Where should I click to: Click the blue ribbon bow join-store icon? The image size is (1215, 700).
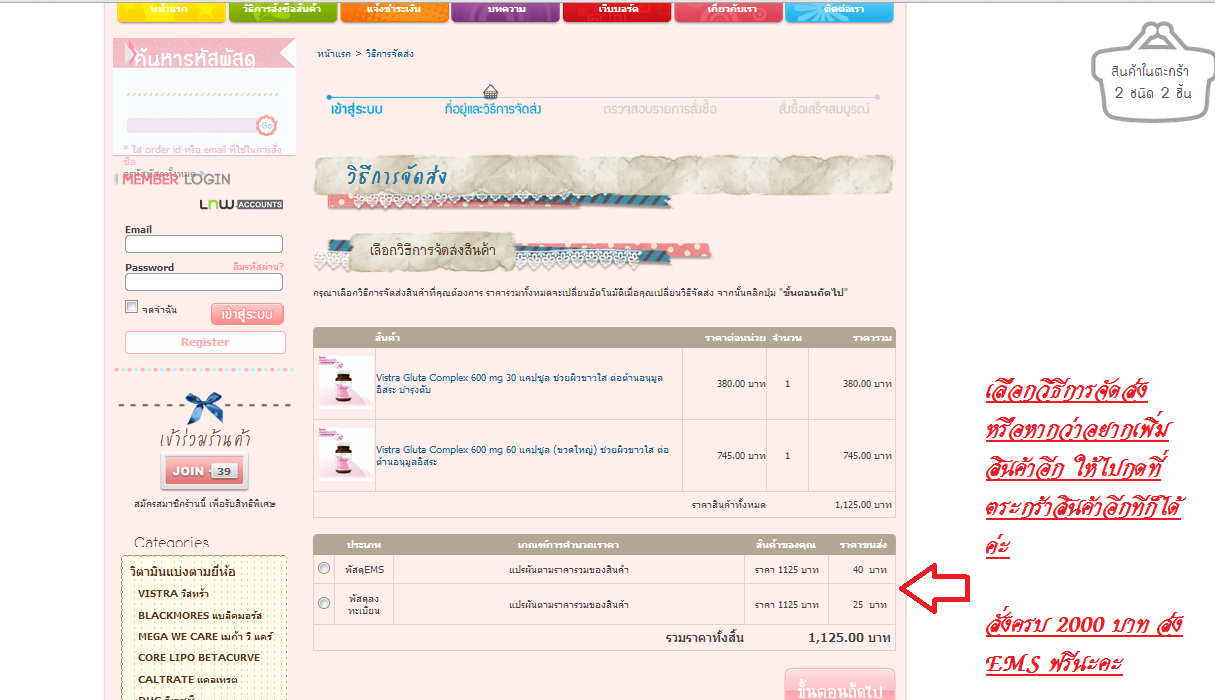coord(203,406)
